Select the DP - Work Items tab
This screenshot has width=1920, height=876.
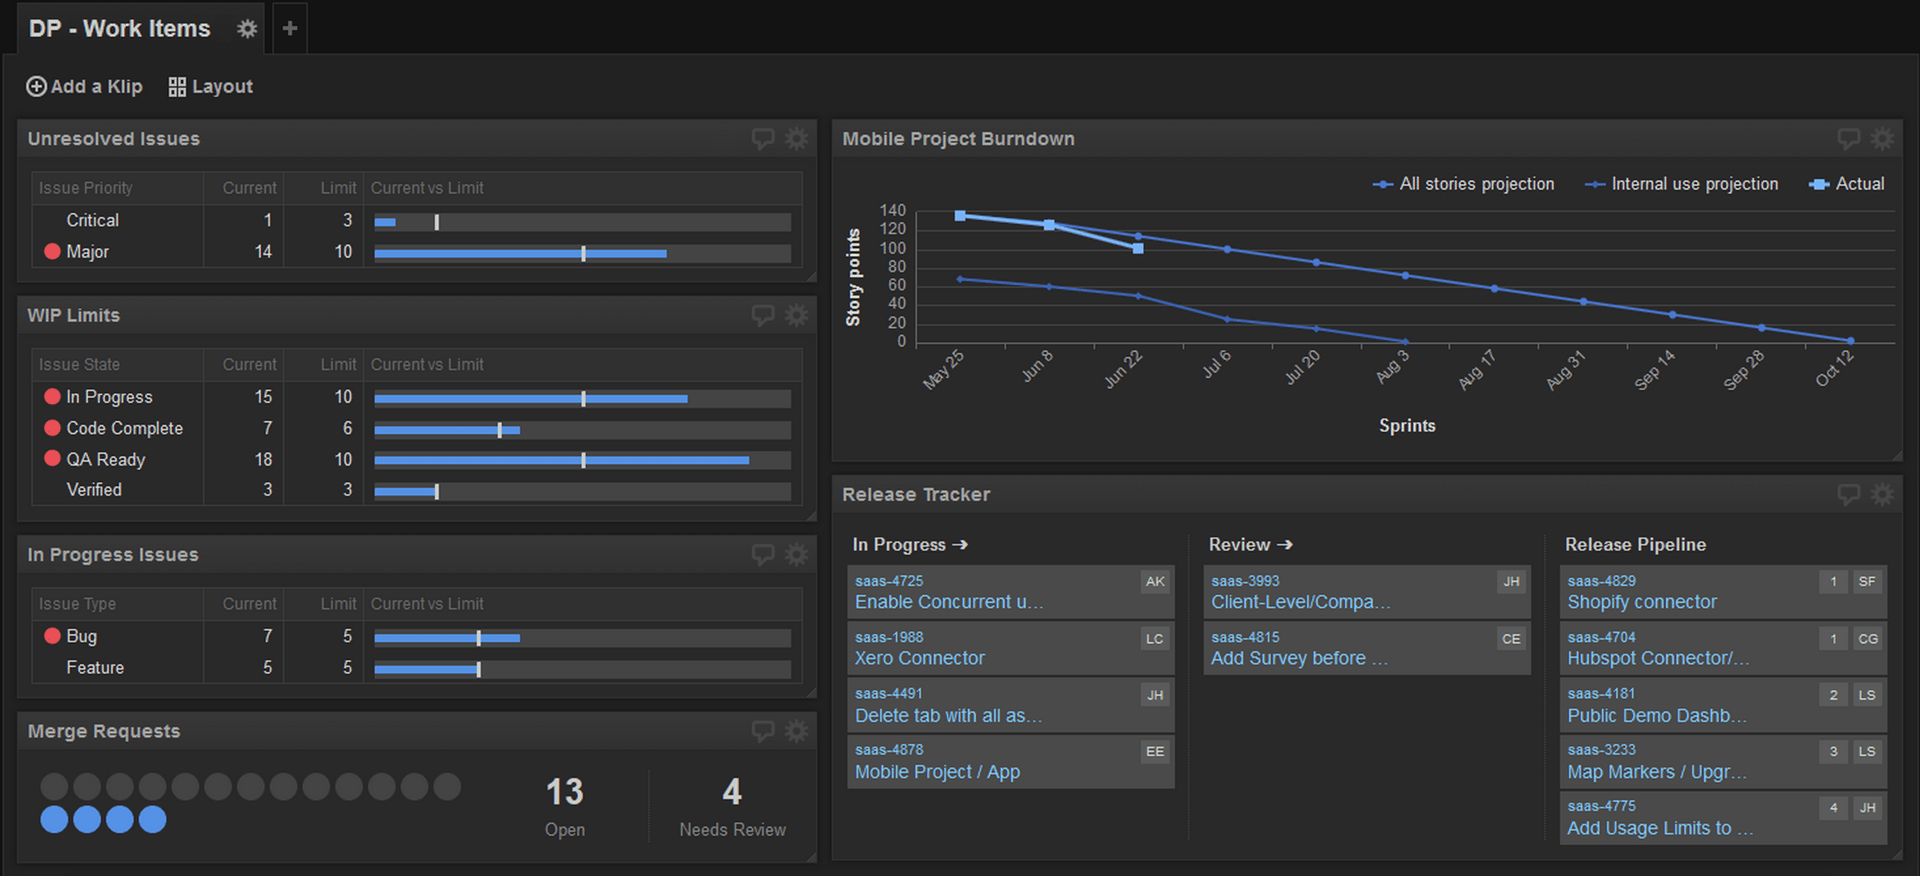(x=120, y=29)
